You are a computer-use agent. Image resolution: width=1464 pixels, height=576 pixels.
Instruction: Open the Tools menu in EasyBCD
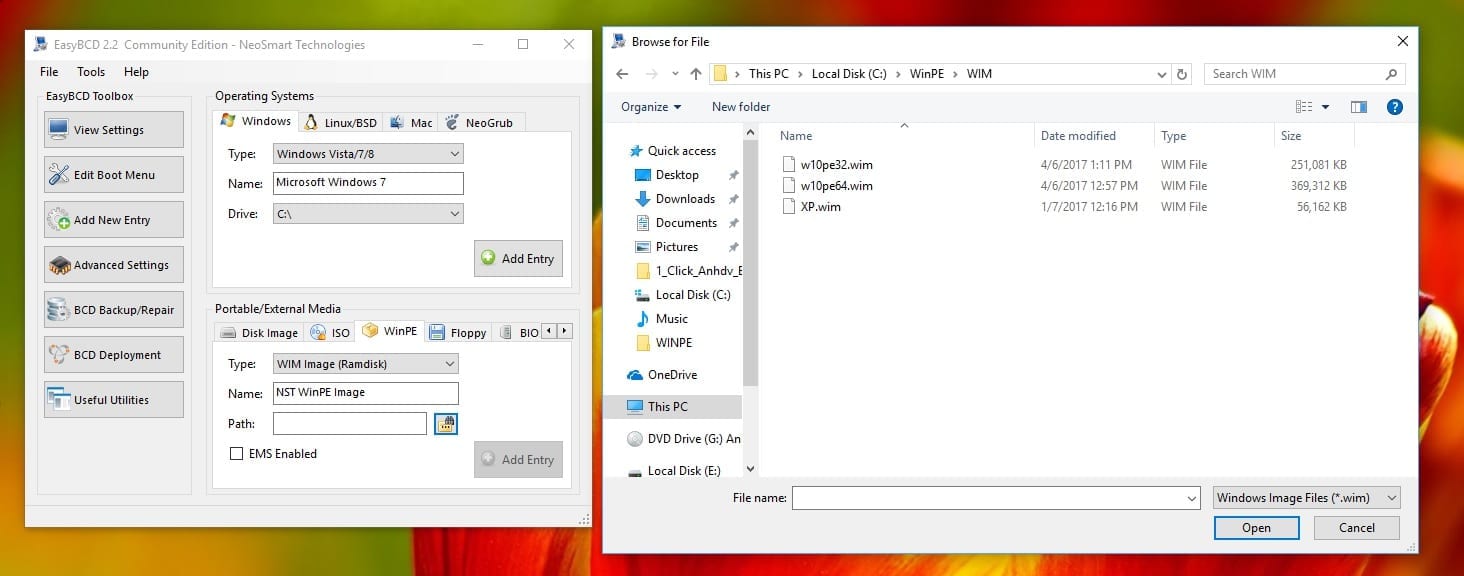point(91,72)
